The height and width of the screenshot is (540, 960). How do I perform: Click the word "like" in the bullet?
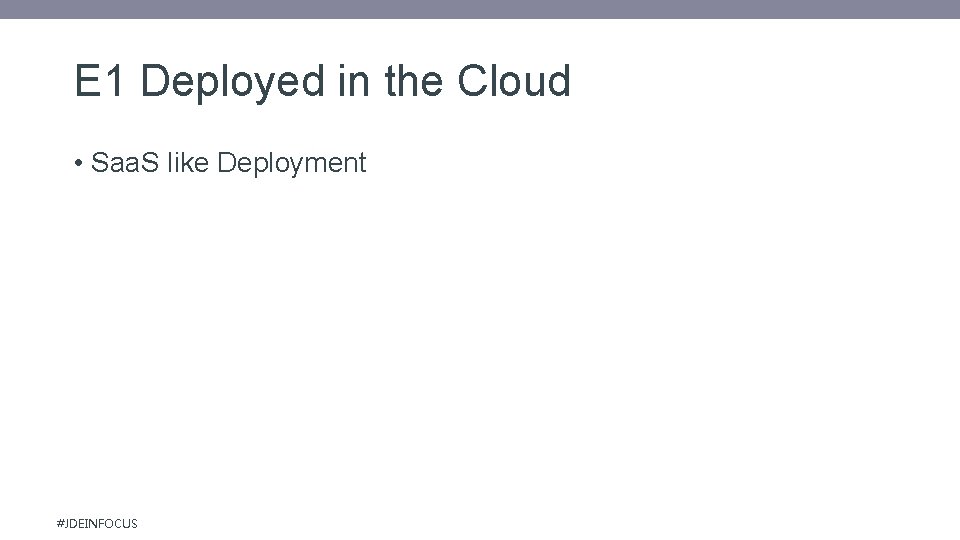[188, 162]
